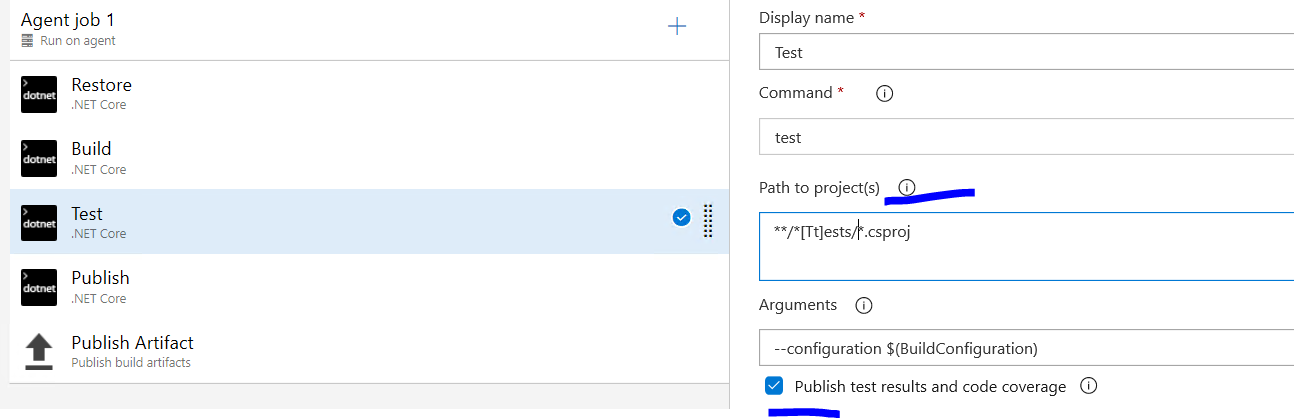Select the Publish Artifact task
Image resolution: width=1294 pixels, height=418 pixels.
tap(300, 351)
